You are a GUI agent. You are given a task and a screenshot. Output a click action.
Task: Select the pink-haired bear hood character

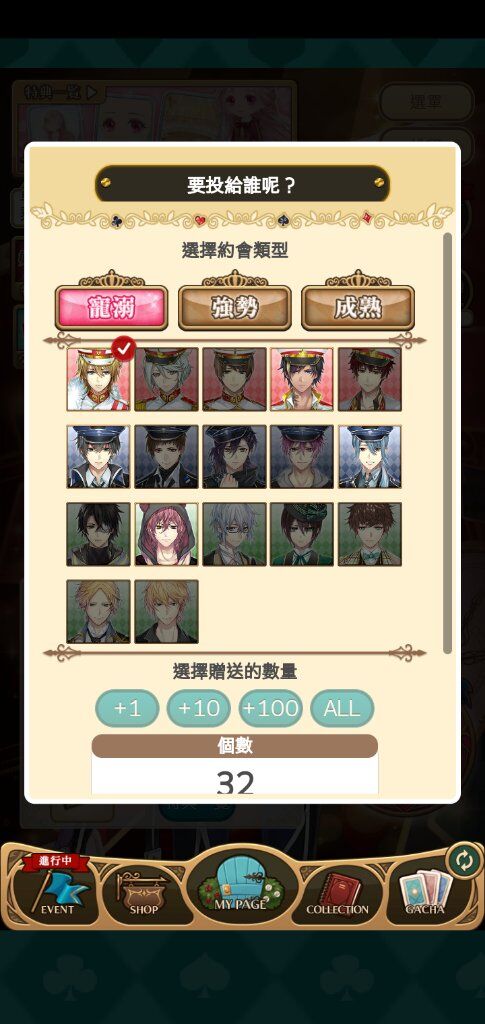click(x=166, y=534)
